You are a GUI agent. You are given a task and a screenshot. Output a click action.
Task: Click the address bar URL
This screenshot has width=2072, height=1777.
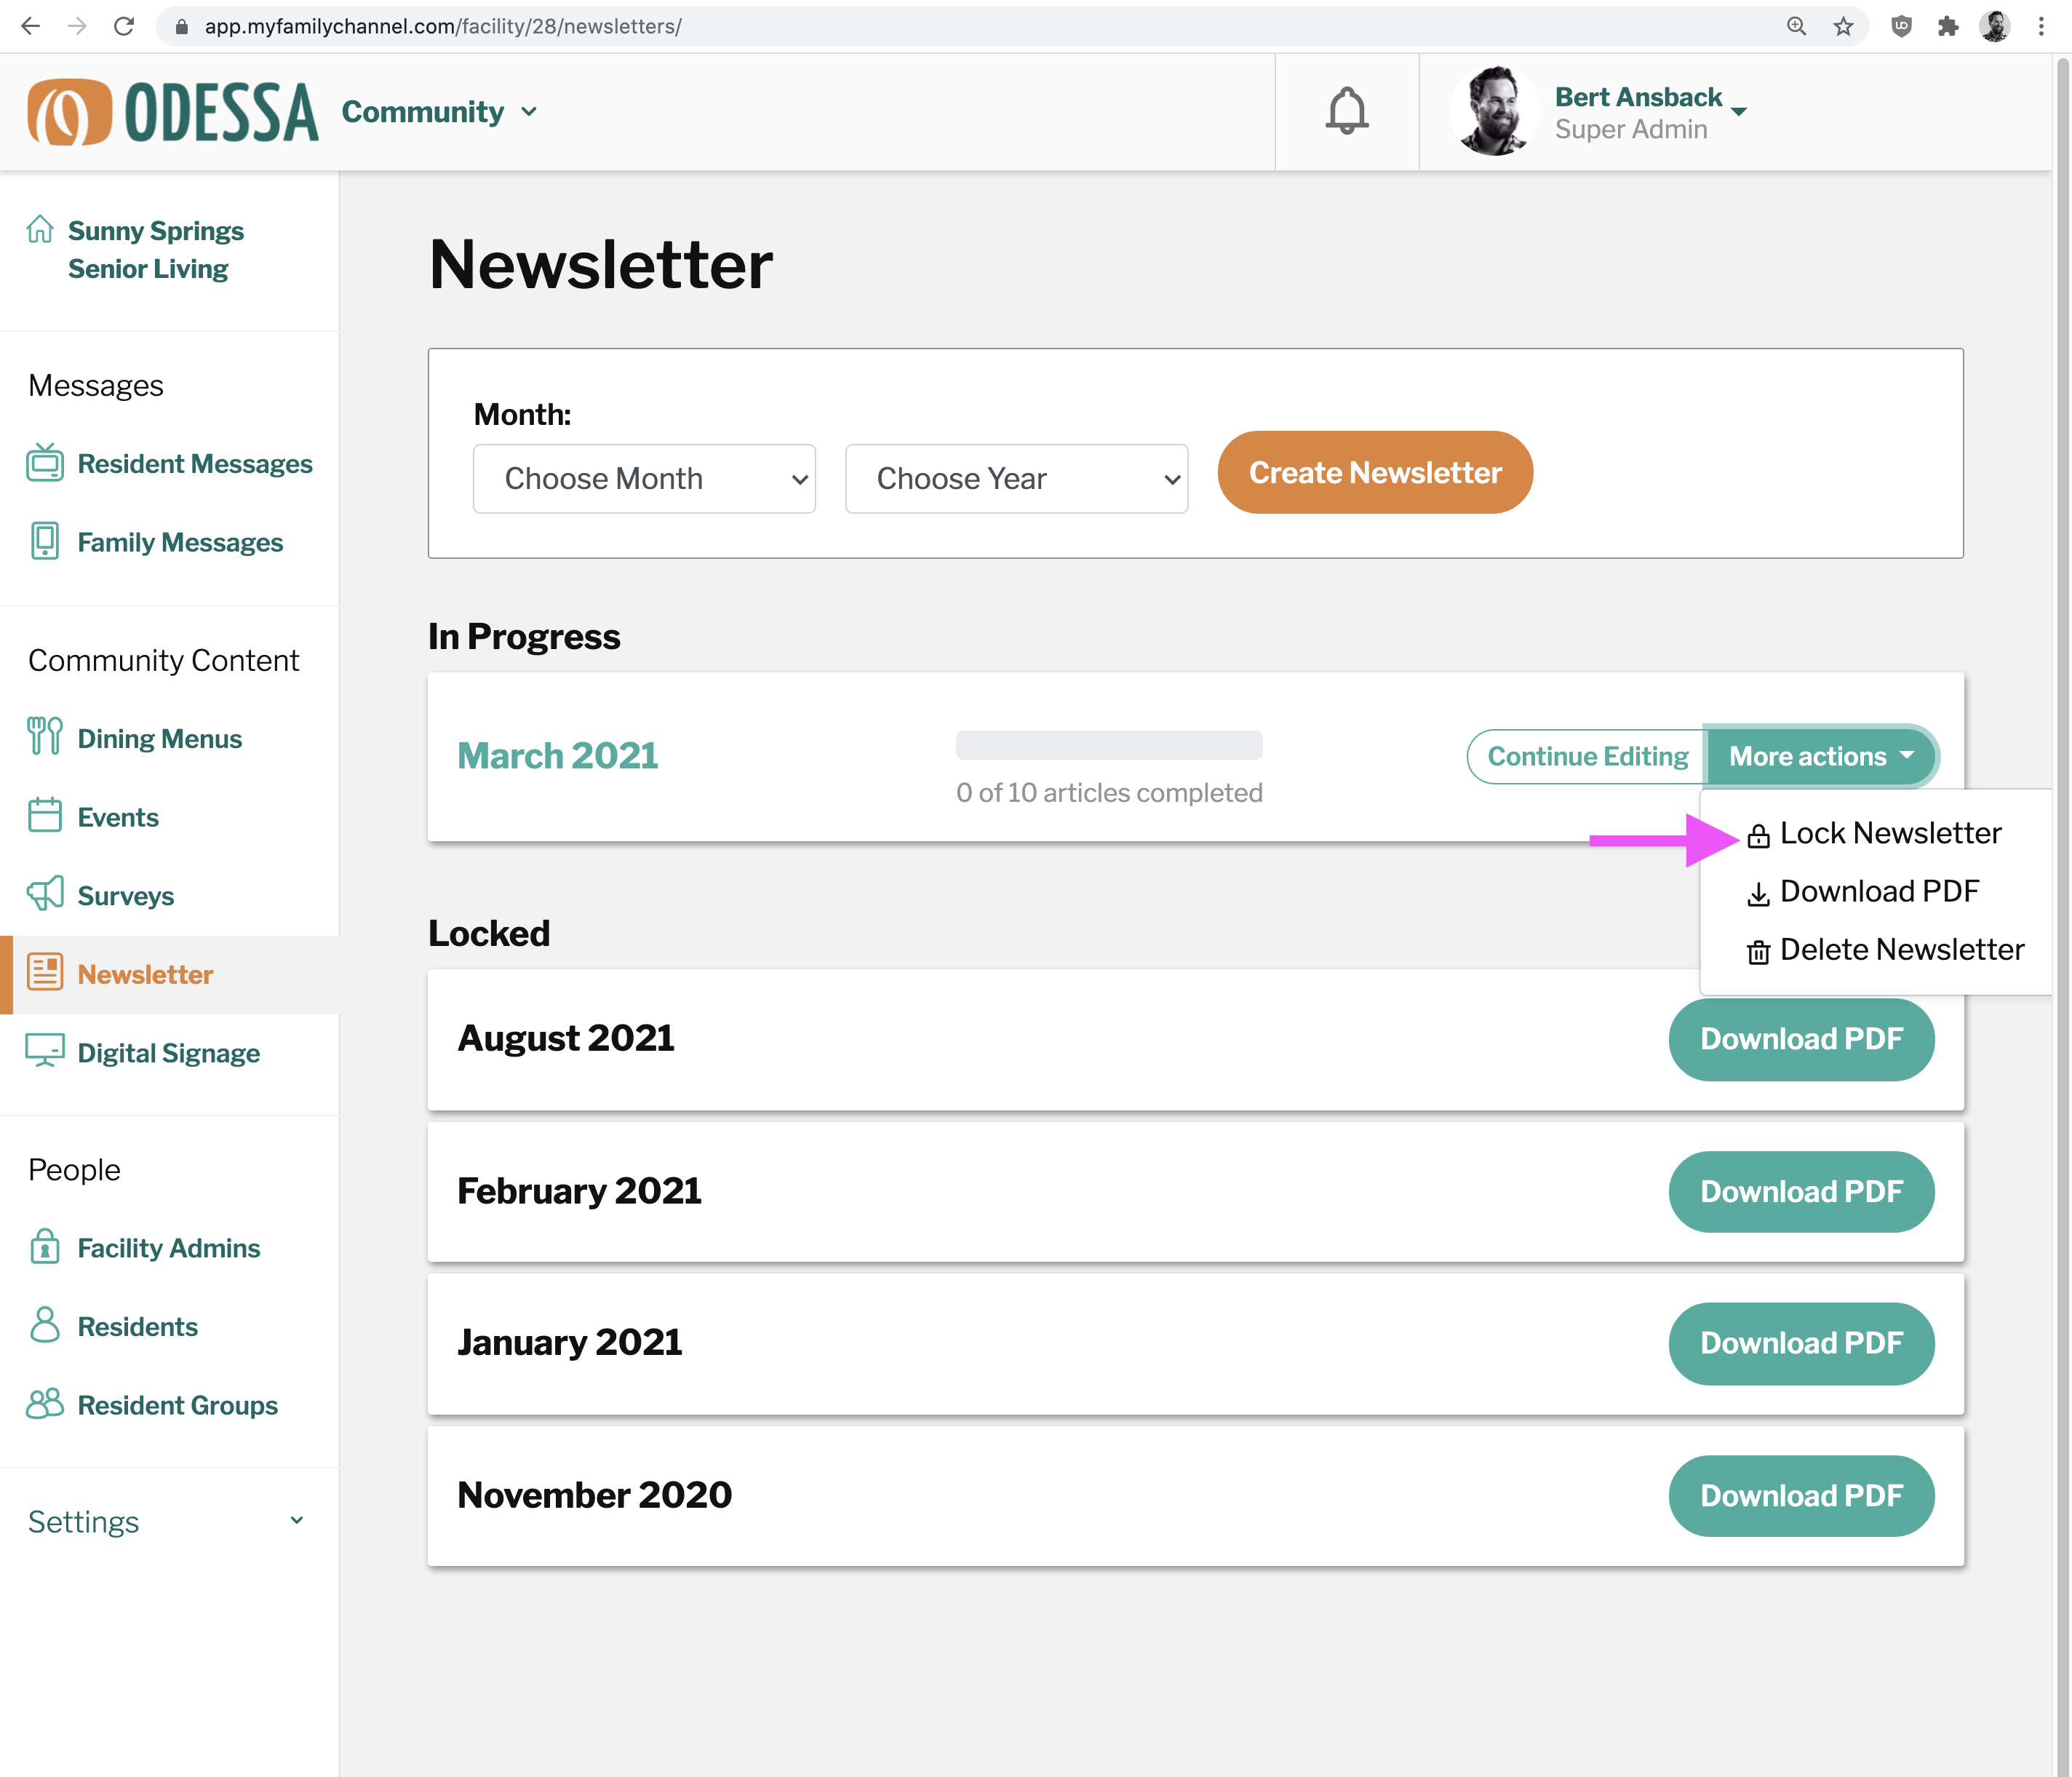tap(443, 26)
